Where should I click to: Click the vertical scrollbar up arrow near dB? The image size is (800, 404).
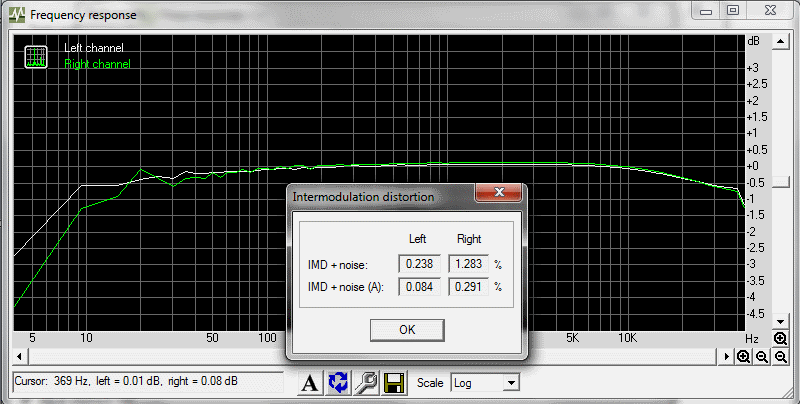(781, 41)
